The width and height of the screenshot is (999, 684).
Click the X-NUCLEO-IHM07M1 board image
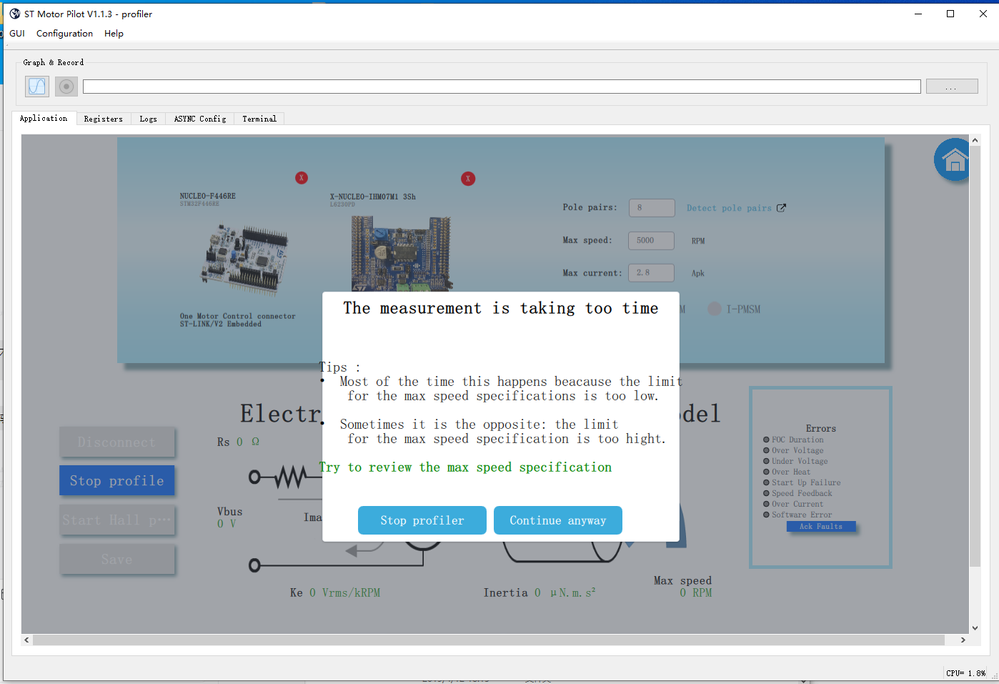[x=401, y=253]
